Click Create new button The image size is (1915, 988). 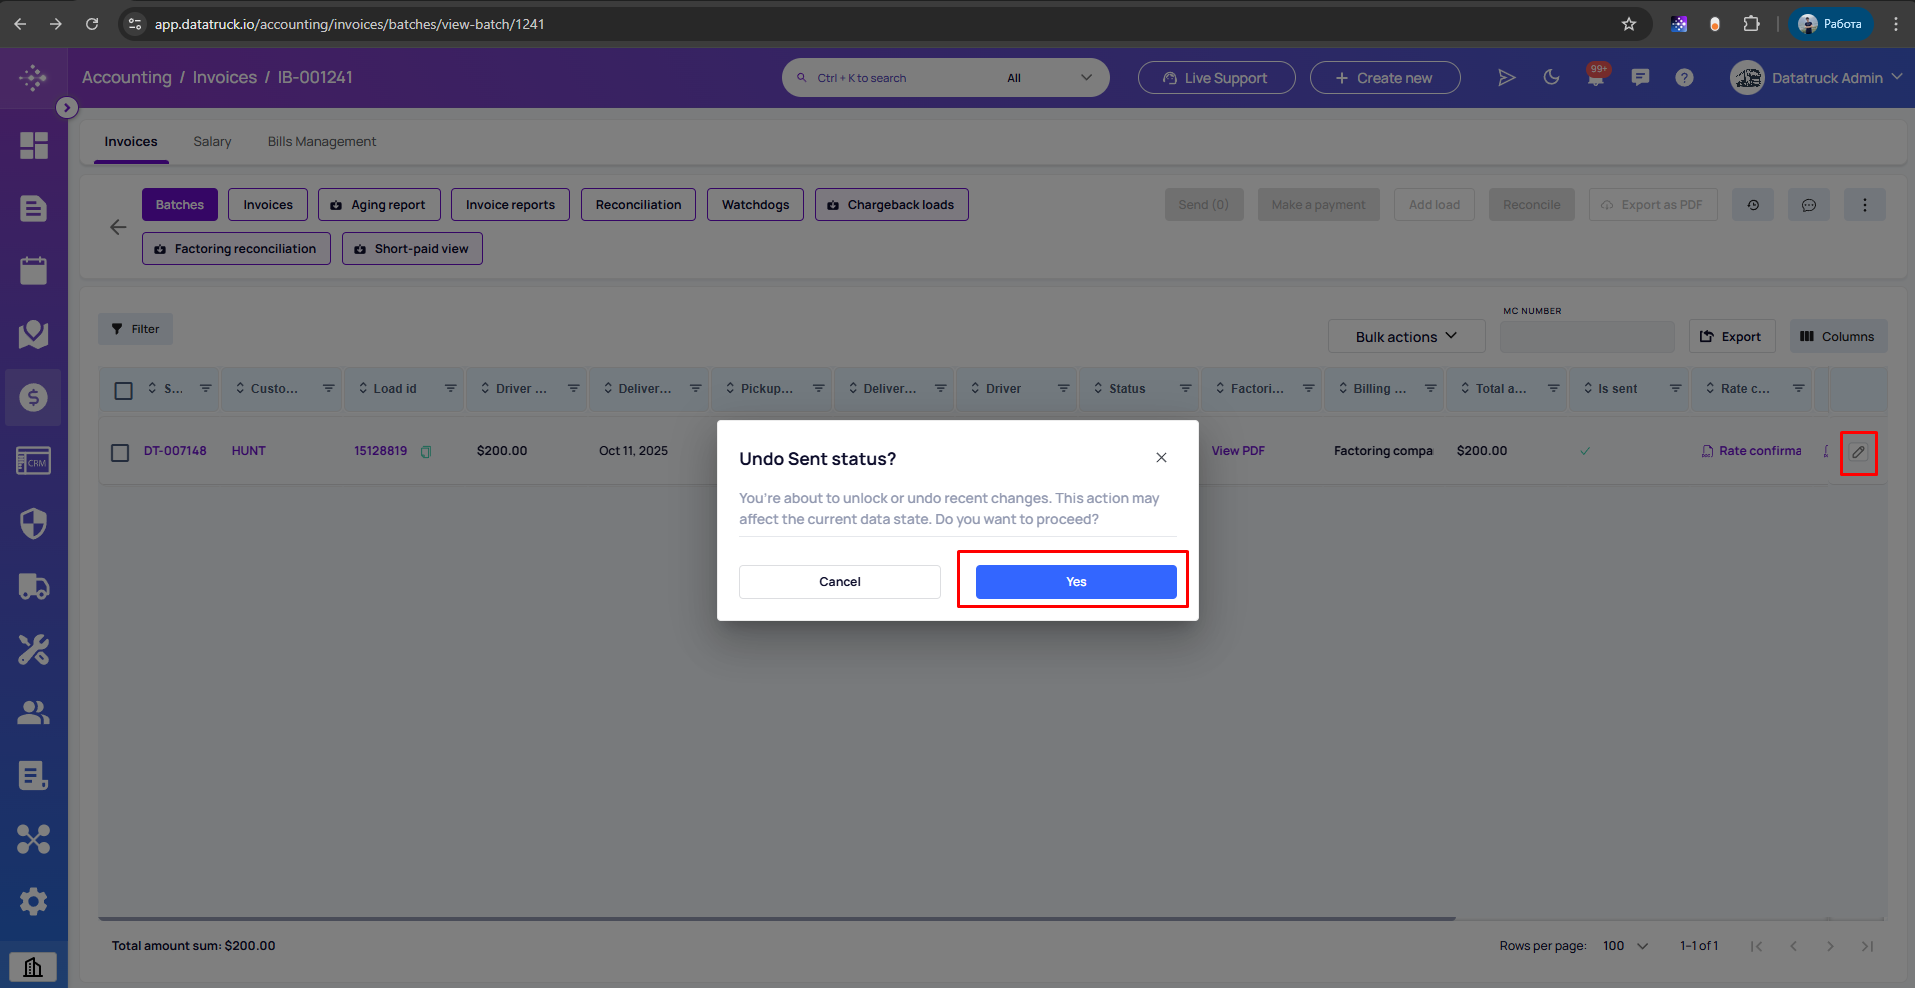point(1385,78)
